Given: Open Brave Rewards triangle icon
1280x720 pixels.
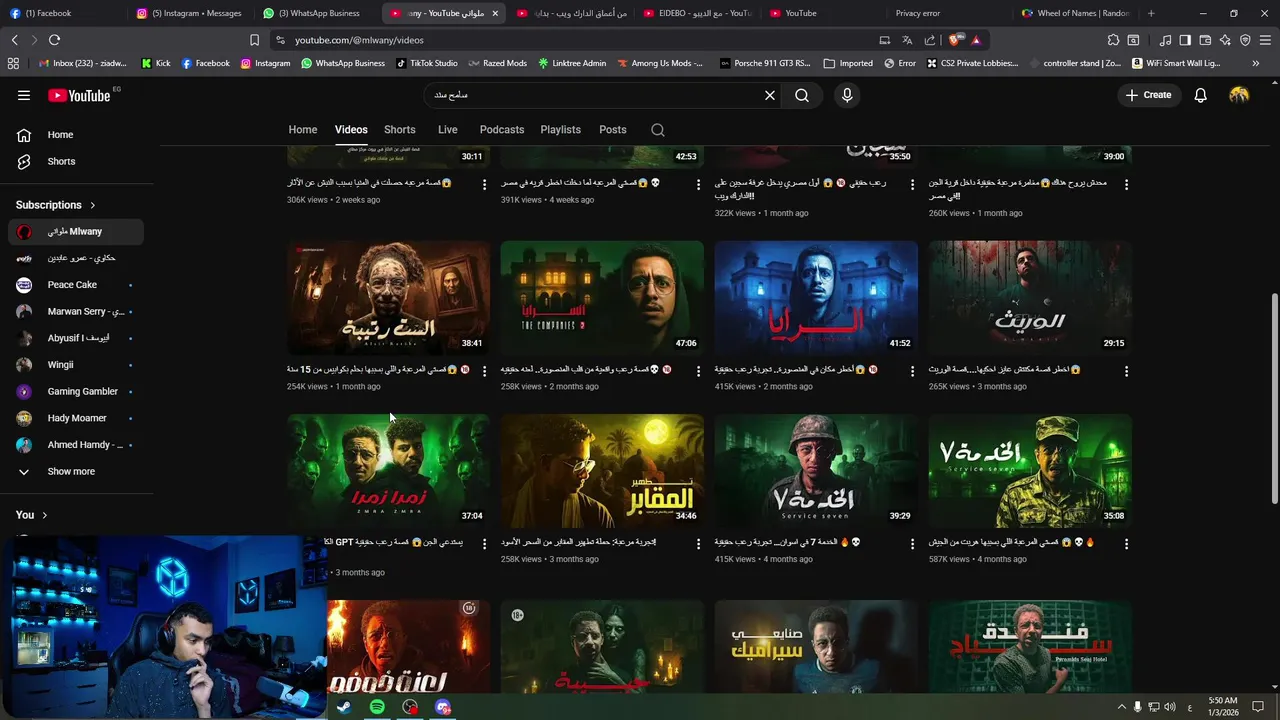Looking at the screenshot, I should tap(975, 40).
